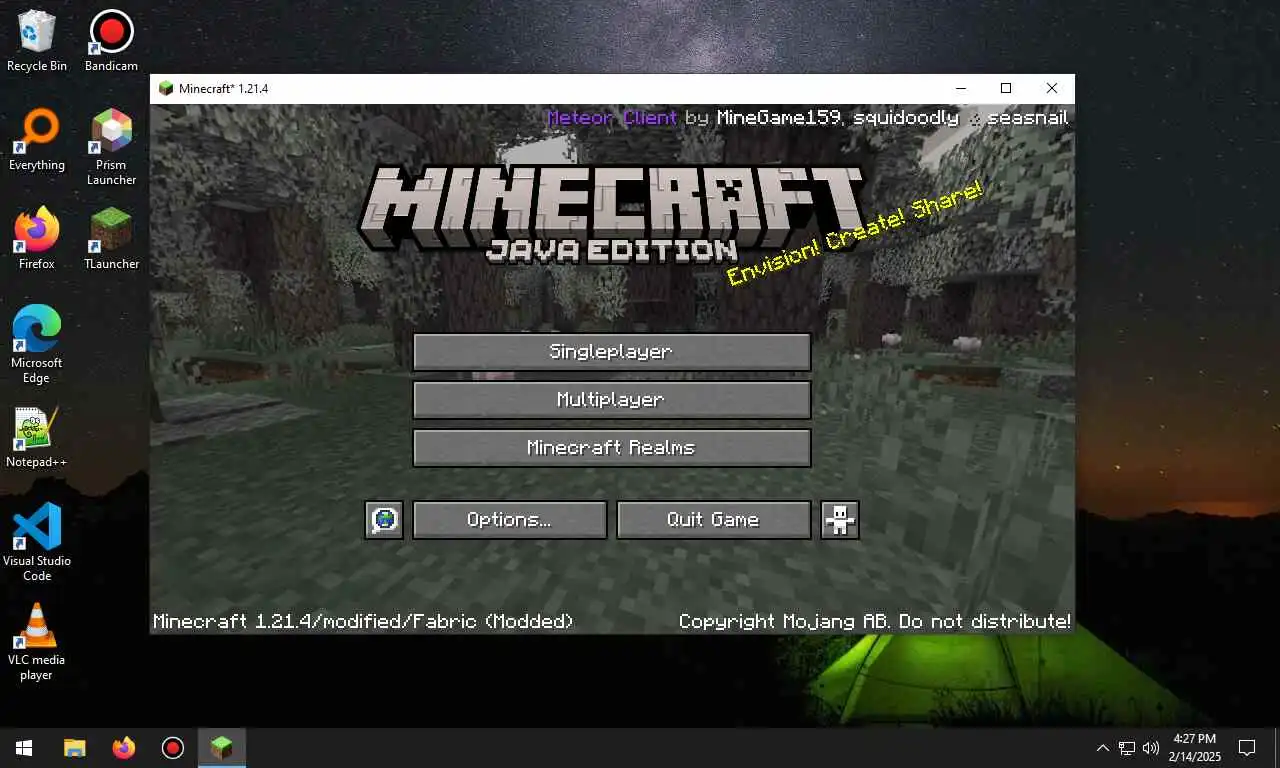This screenshot has height=768, width=1280.
Task: Open the language selection globe icon
Action: 384,520
